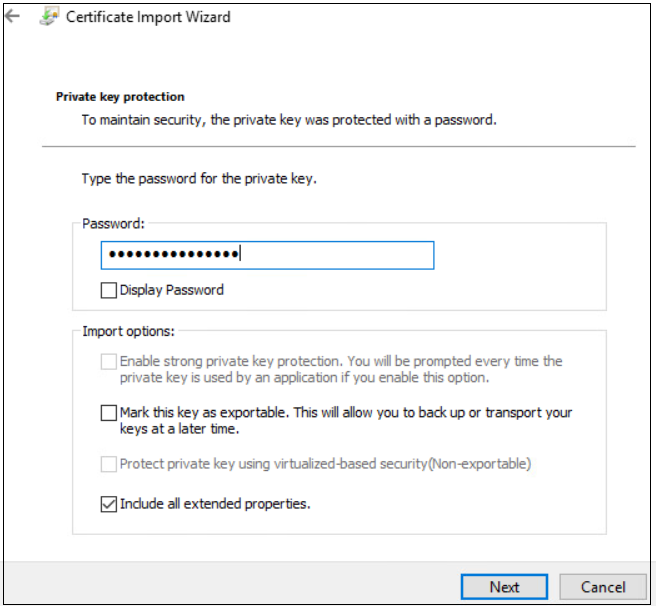
Task: Click the Enable strong private key protection text
Action: pos(341,369)
